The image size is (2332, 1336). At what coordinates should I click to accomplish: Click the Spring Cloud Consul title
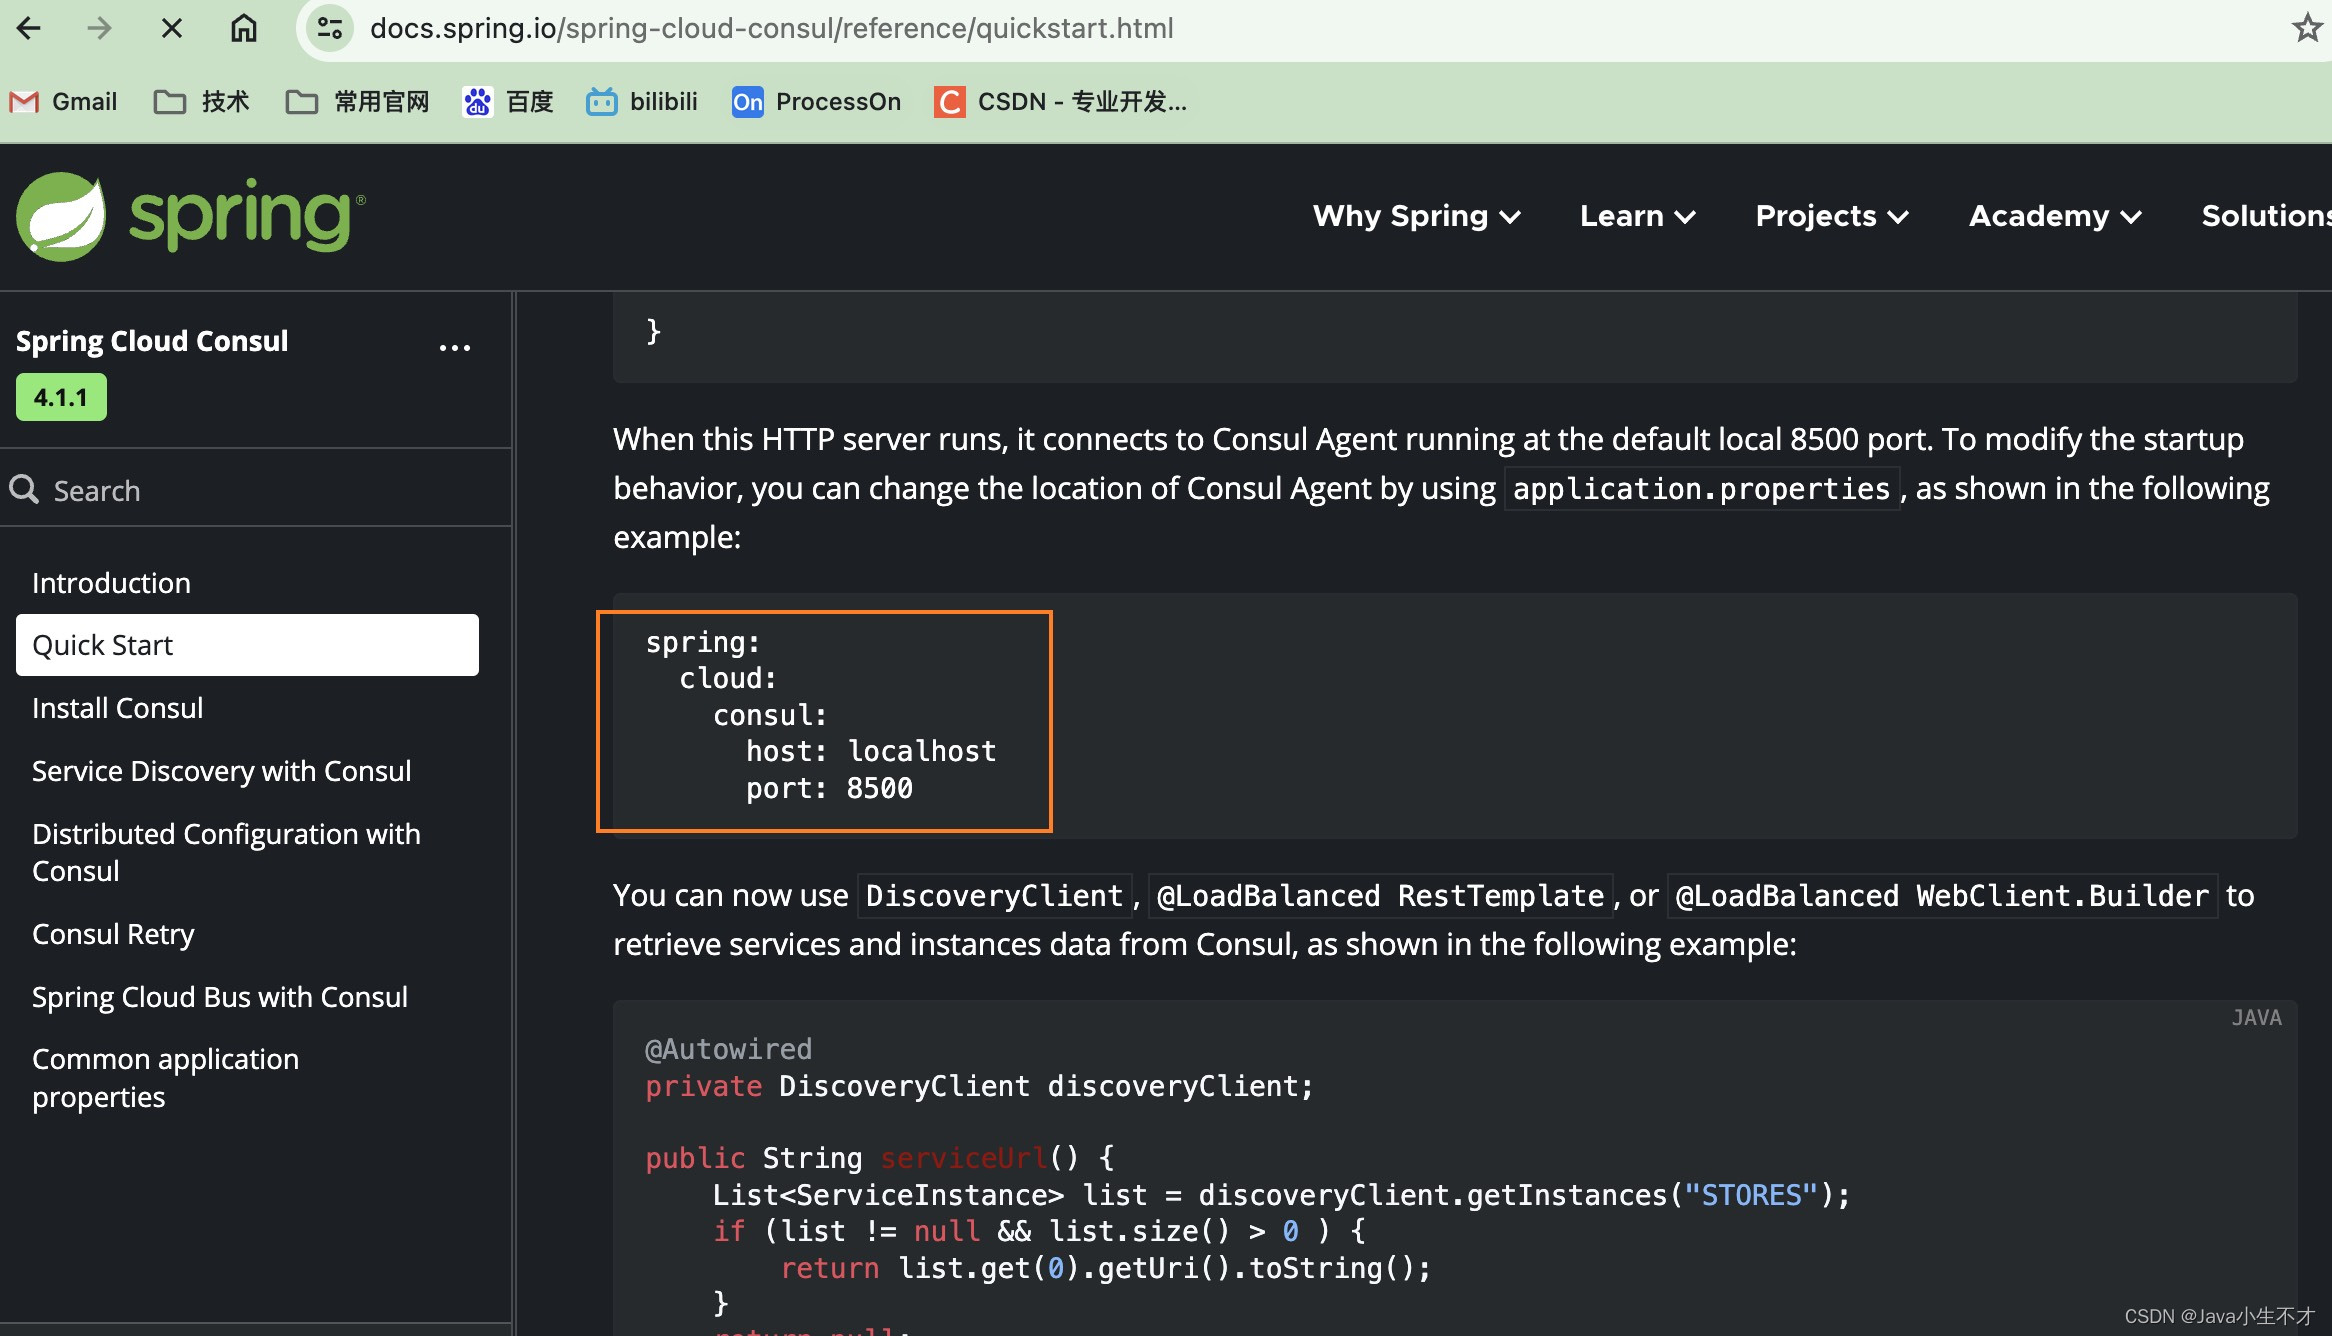(152, 341)
